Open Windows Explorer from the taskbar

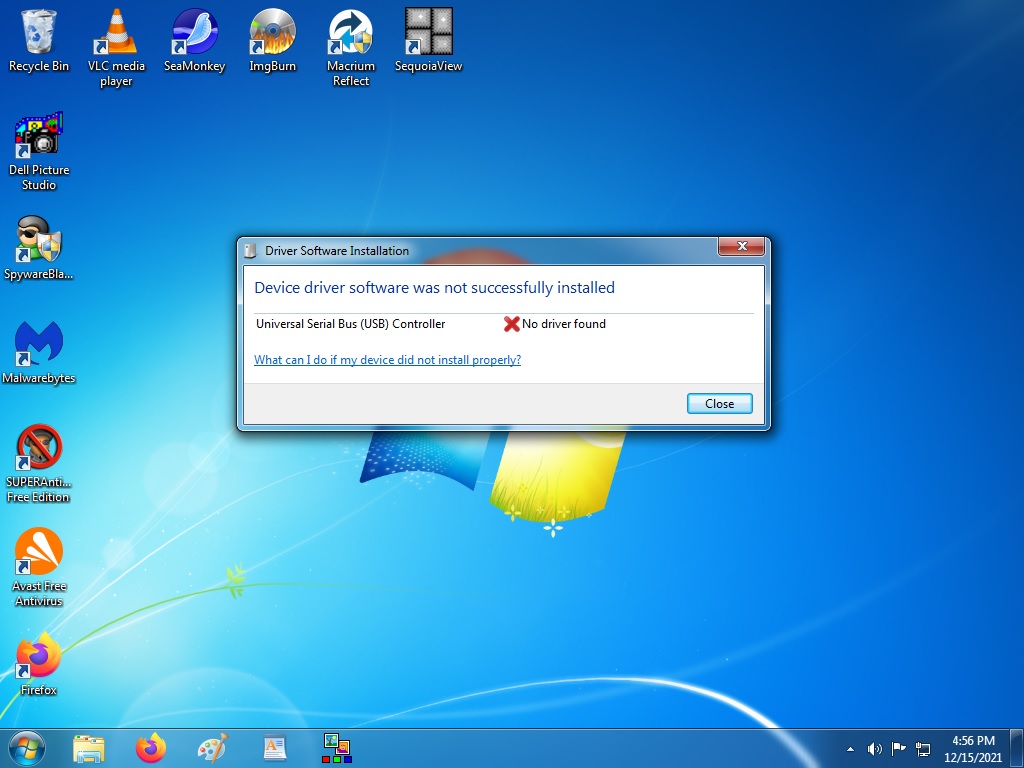[89, 748]
